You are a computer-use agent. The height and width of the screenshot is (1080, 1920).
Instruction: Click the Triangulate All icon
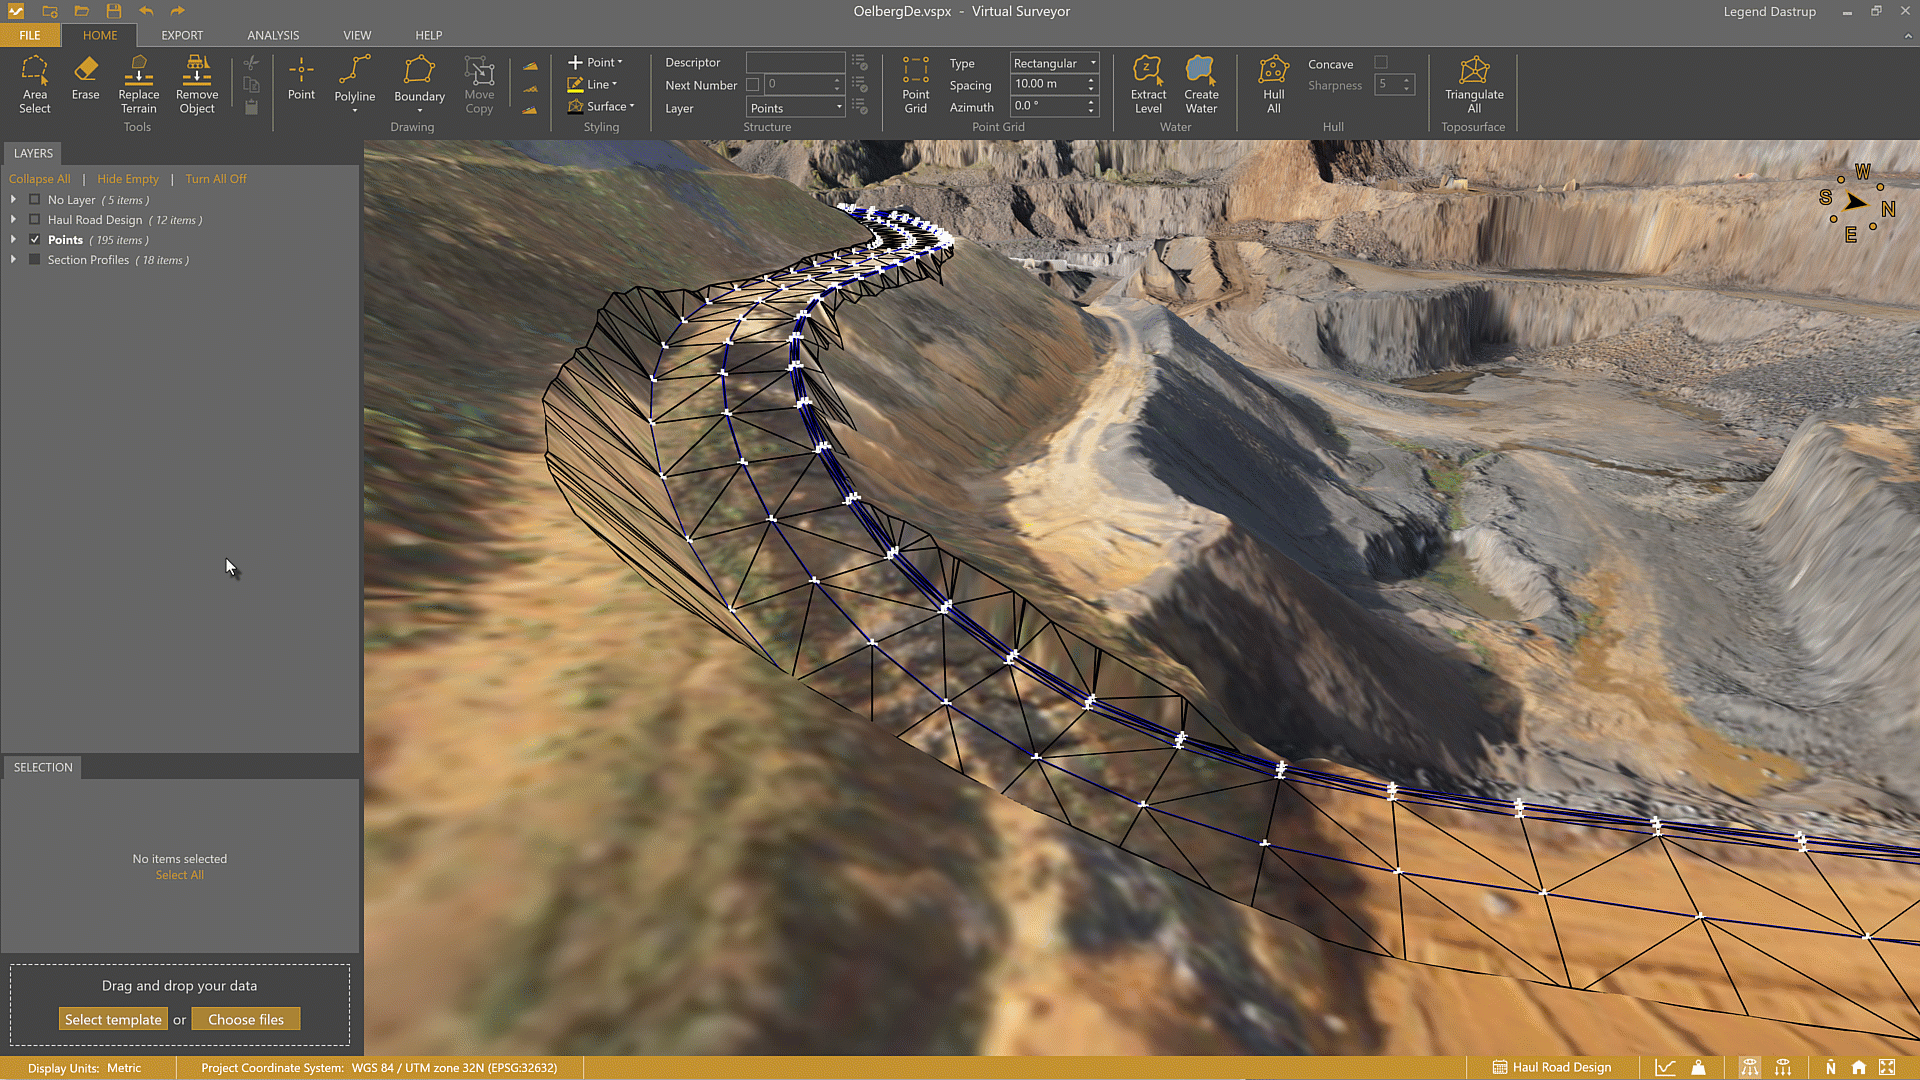pyautogui.click(x=1473, y=84)
